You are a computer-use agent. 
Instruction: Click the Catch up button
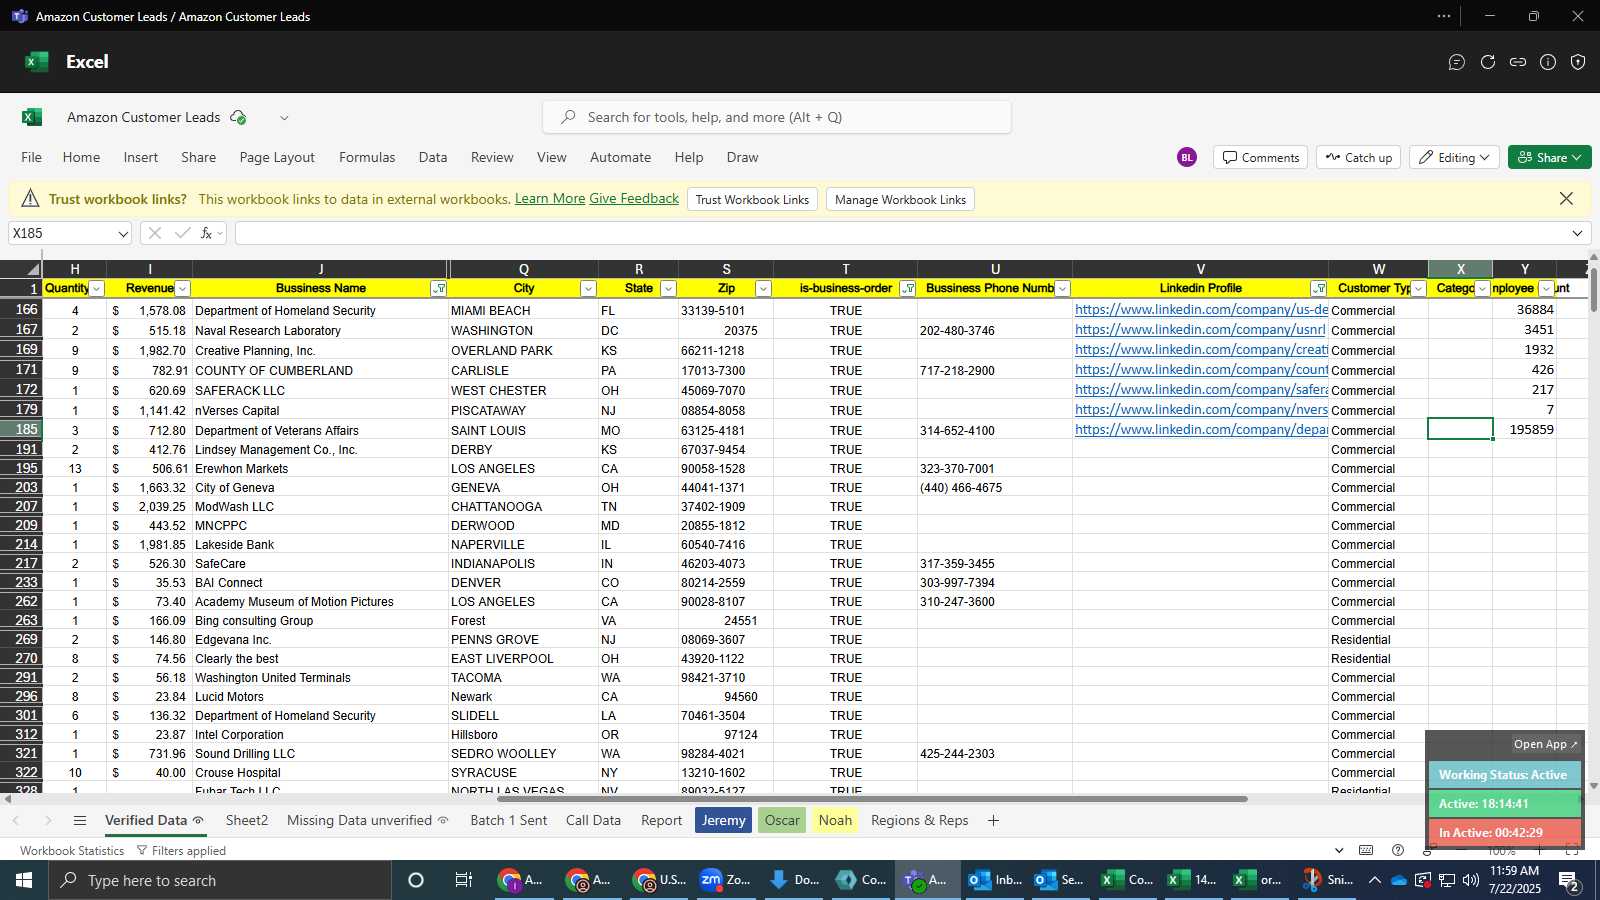pos(1360,157)
